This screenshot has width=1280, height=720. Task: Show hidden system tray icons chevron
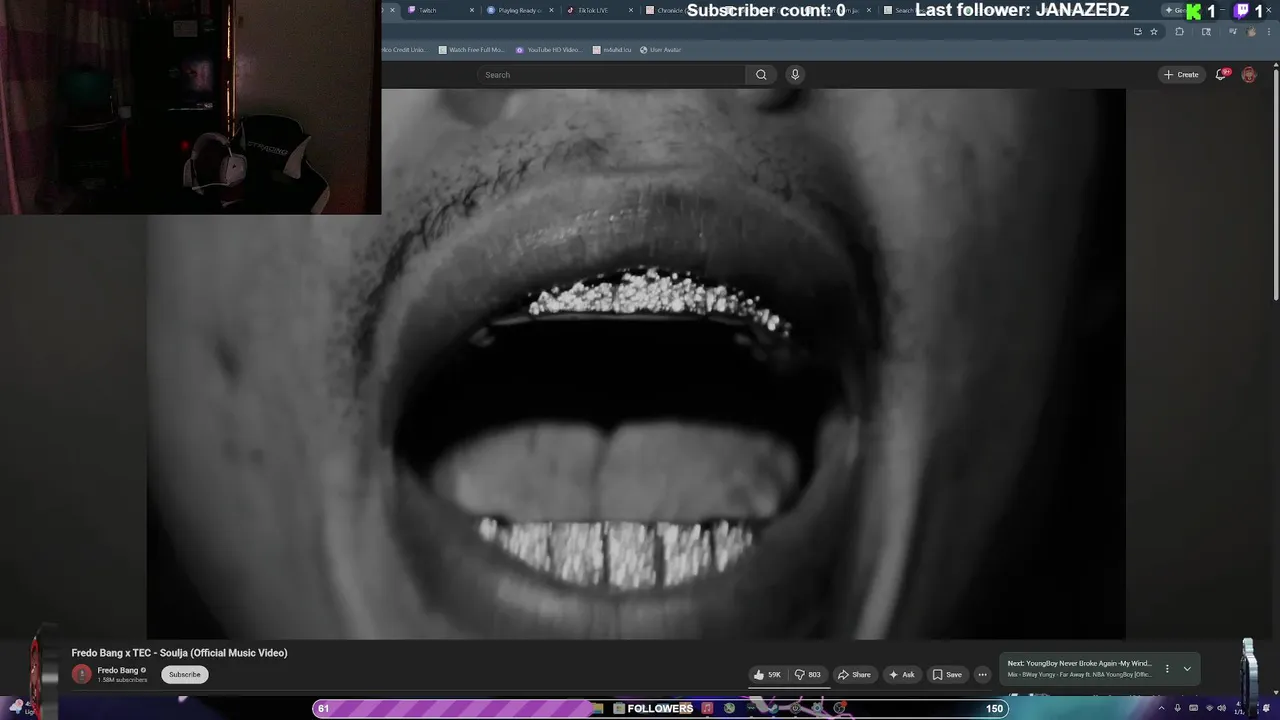(1161, 708)
